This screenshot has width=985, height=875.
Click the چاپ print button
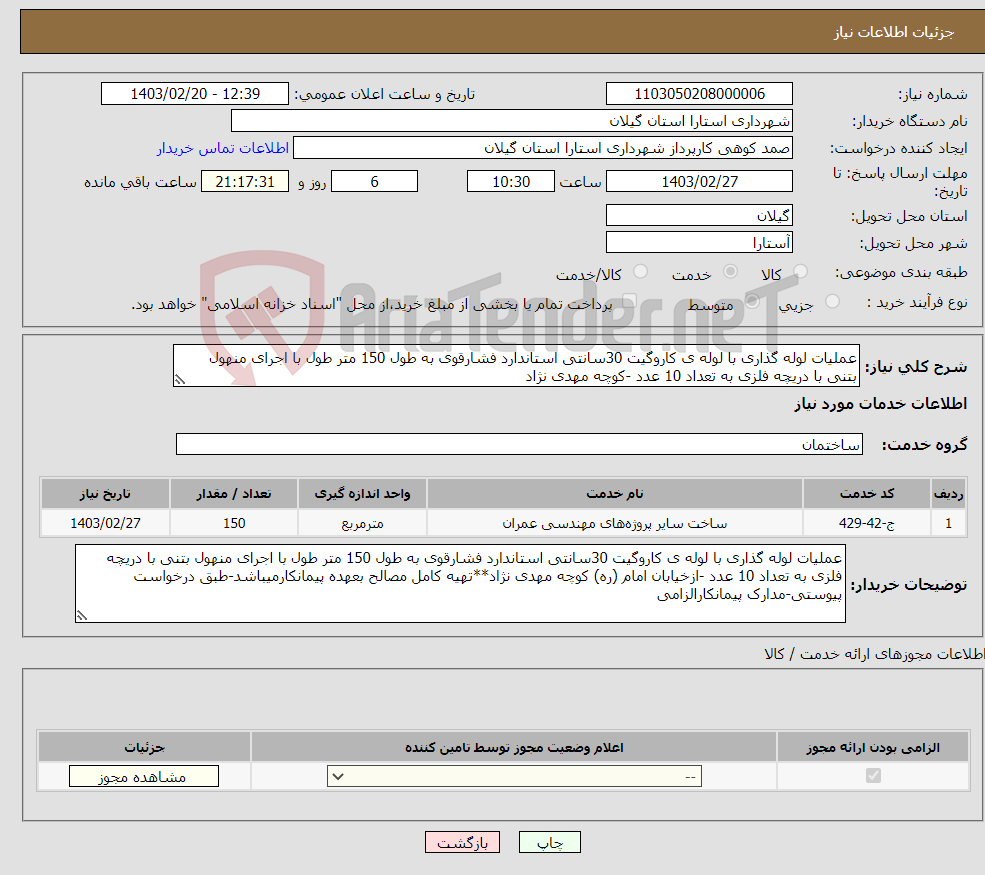[550, 842]
